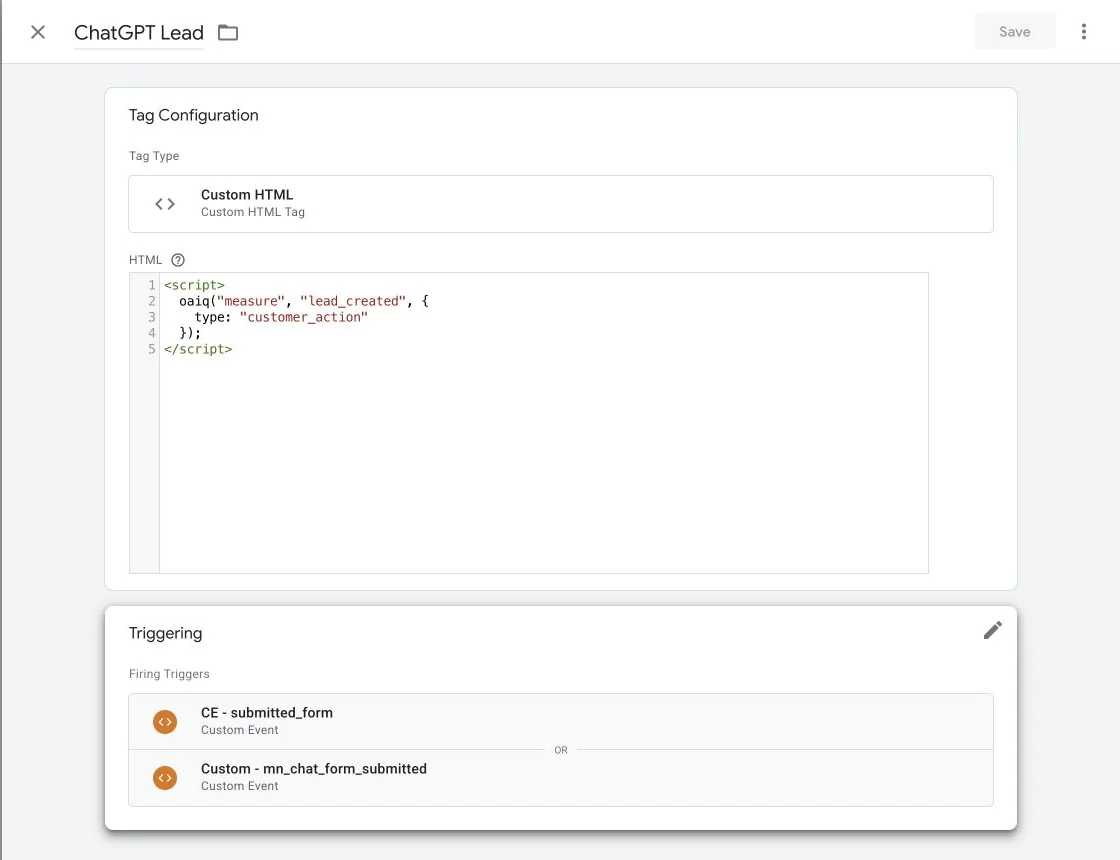Click the opening <script> line
1120x860 pixels.
[x=194, y=285]
